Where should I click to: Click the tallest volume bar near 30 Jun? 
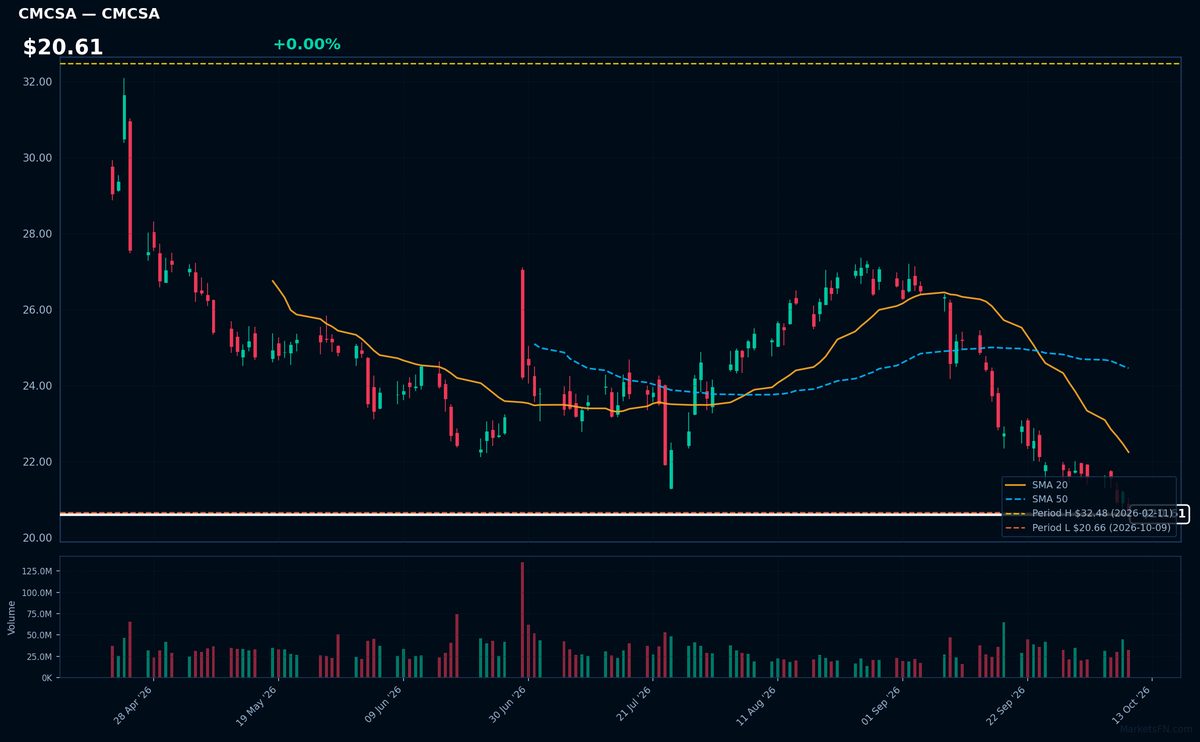pyautogui.click(x=522, y=620)
